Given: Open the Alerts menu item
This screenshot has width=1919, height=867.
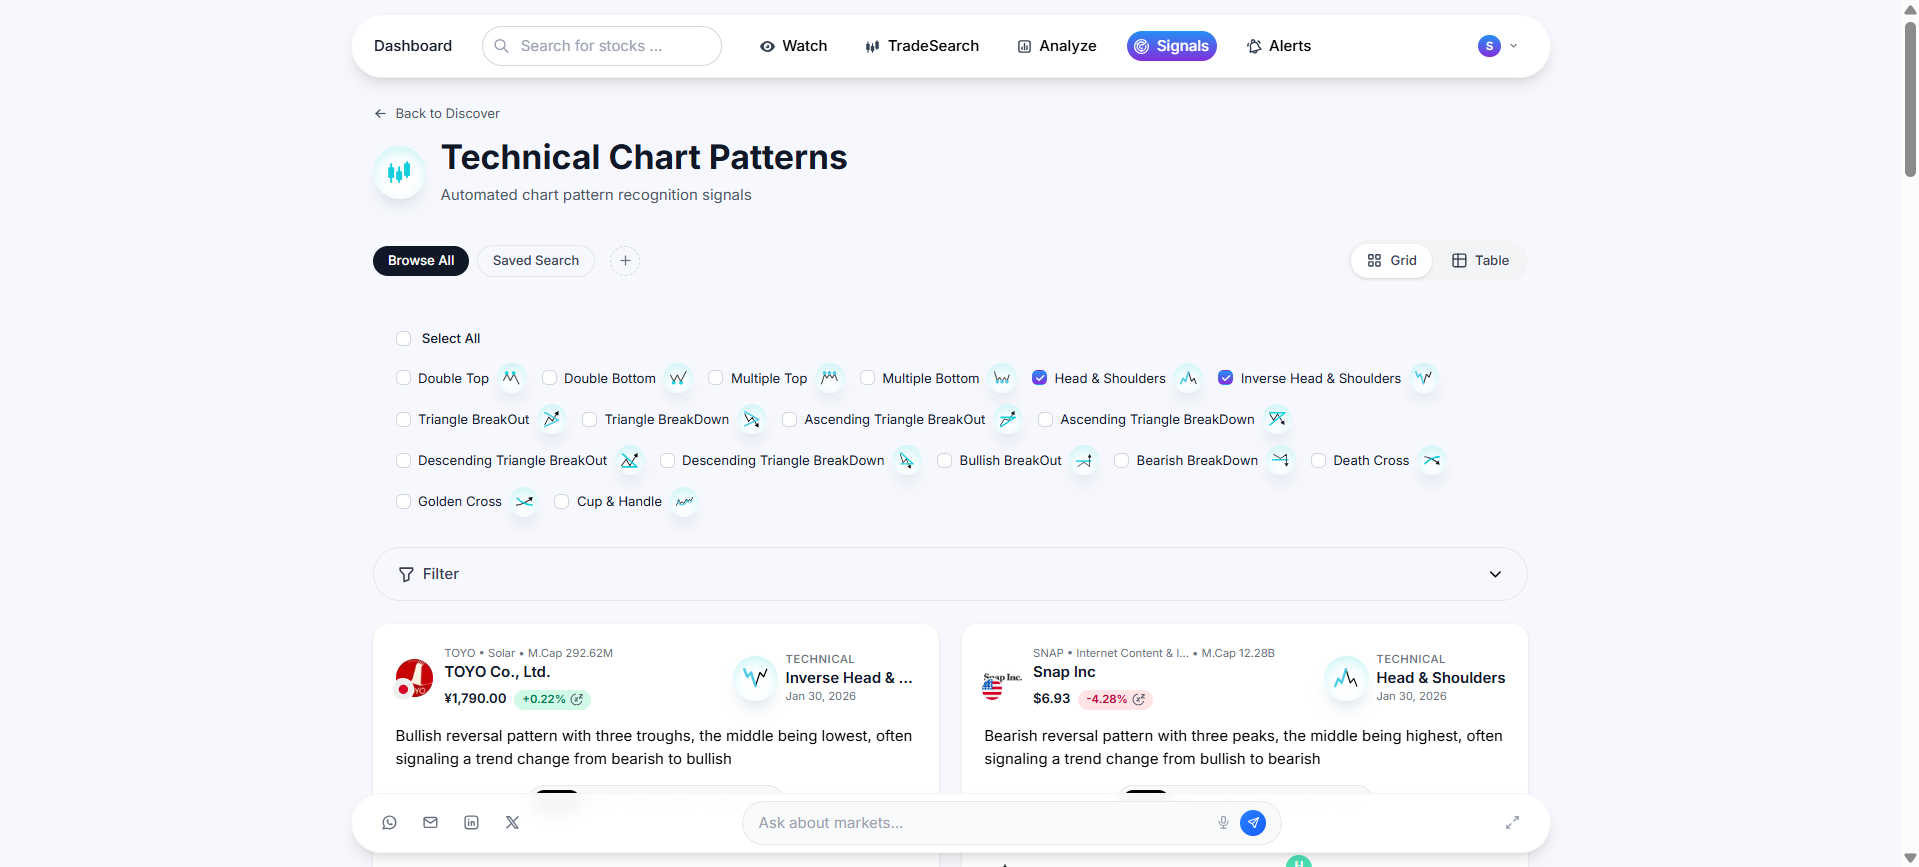Looking at the screenshot, I should tap(1278, 46).
